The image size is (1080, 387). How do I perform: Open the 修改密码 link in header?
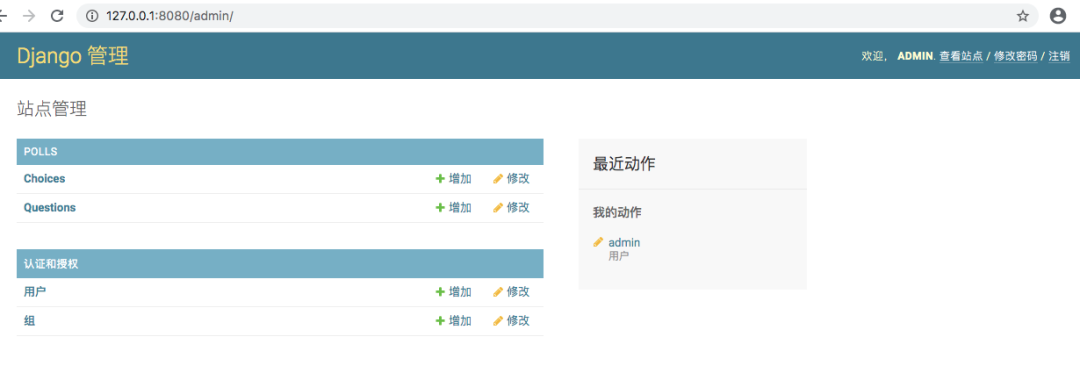pos(1015,56)
